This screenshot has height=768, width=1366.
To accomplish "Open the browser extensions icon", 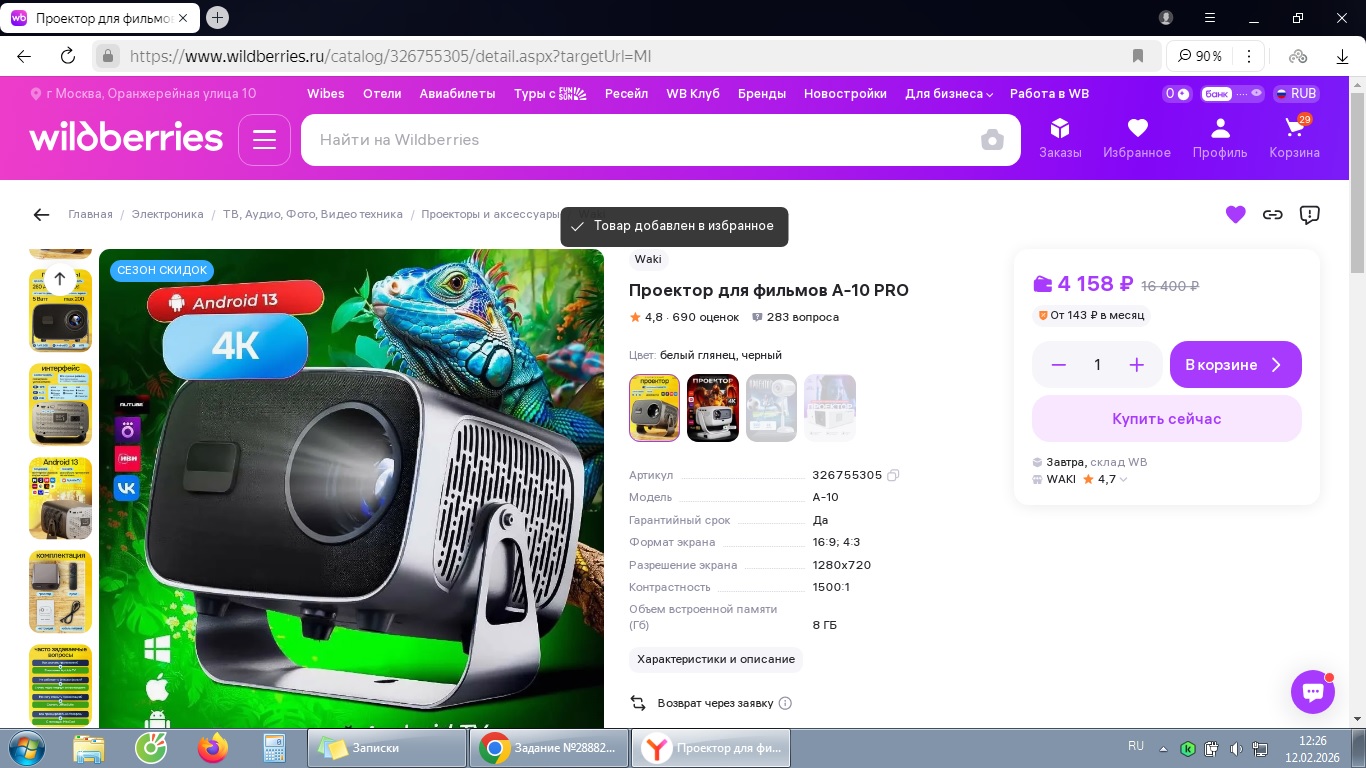I will [x=1298, y=56].
